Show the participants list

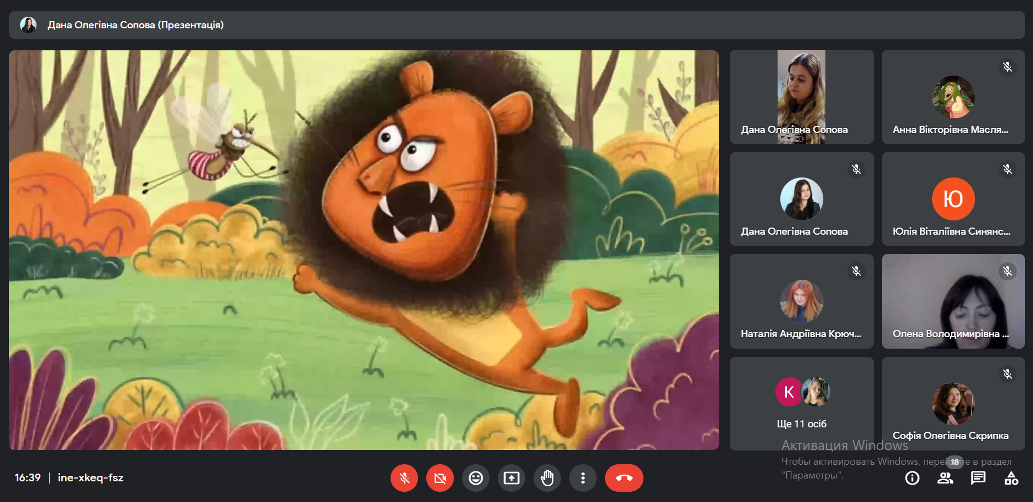(x=945, y=478)
